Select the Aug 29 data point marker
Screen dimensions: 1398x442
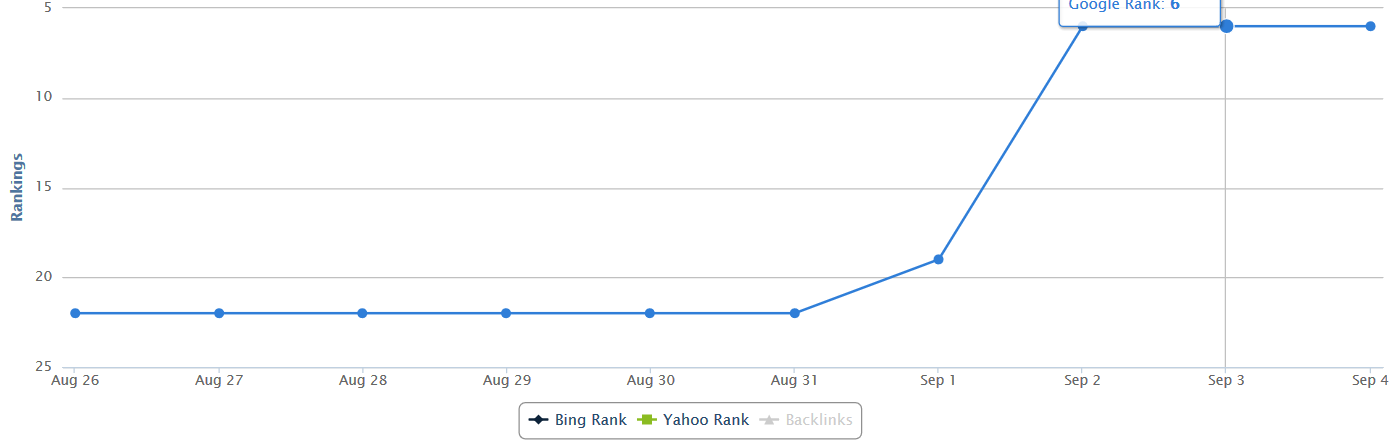506,313
